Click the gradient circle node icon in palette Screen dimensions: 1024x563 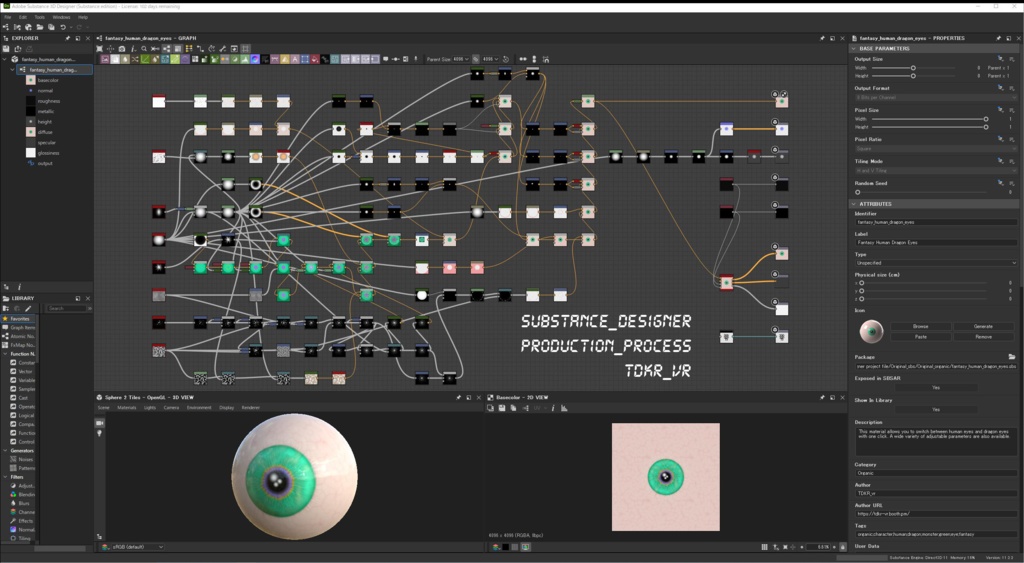(255, 59)
